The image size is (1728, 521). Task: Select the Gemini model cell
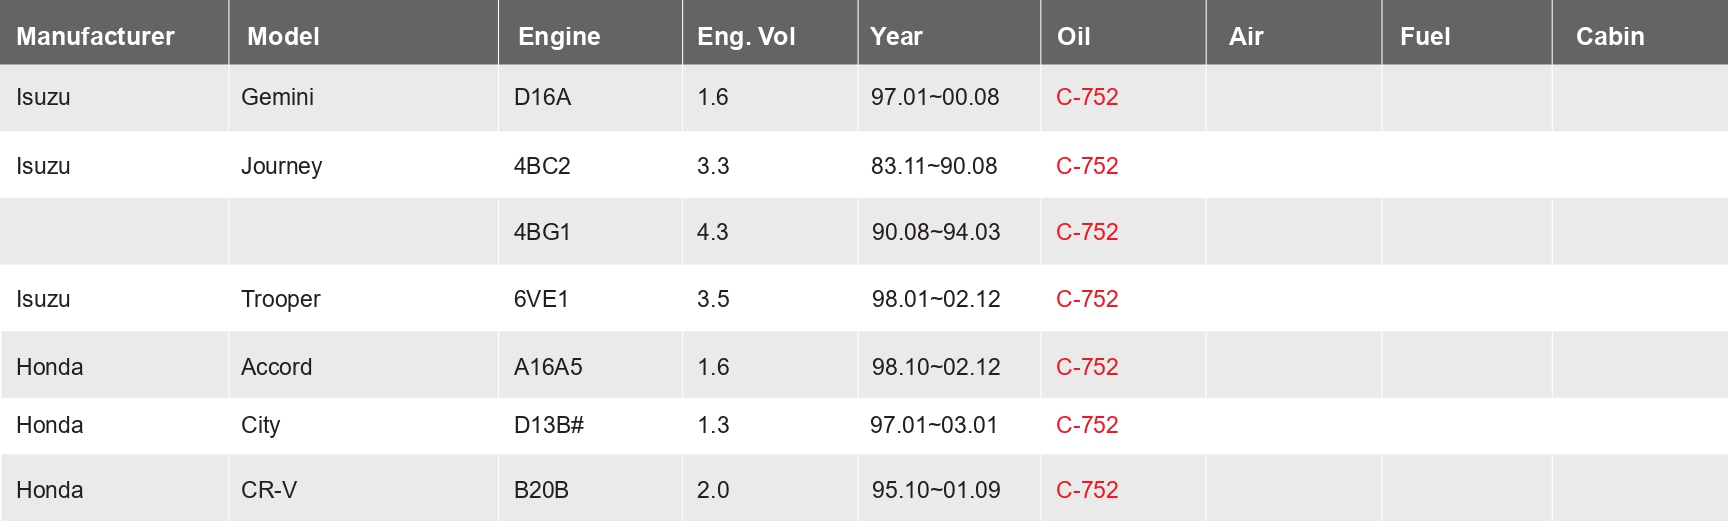277,97
